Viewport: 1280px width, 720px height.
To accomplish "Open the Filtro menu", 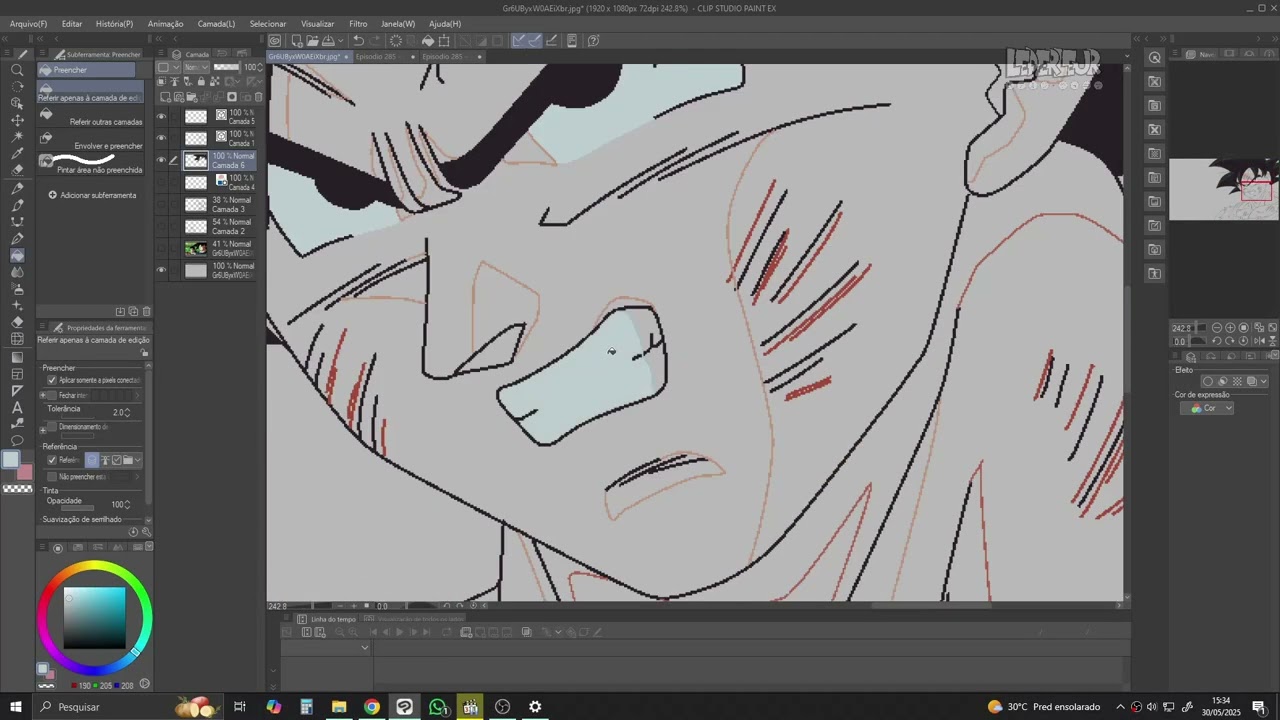I will (x=358, y=23).
